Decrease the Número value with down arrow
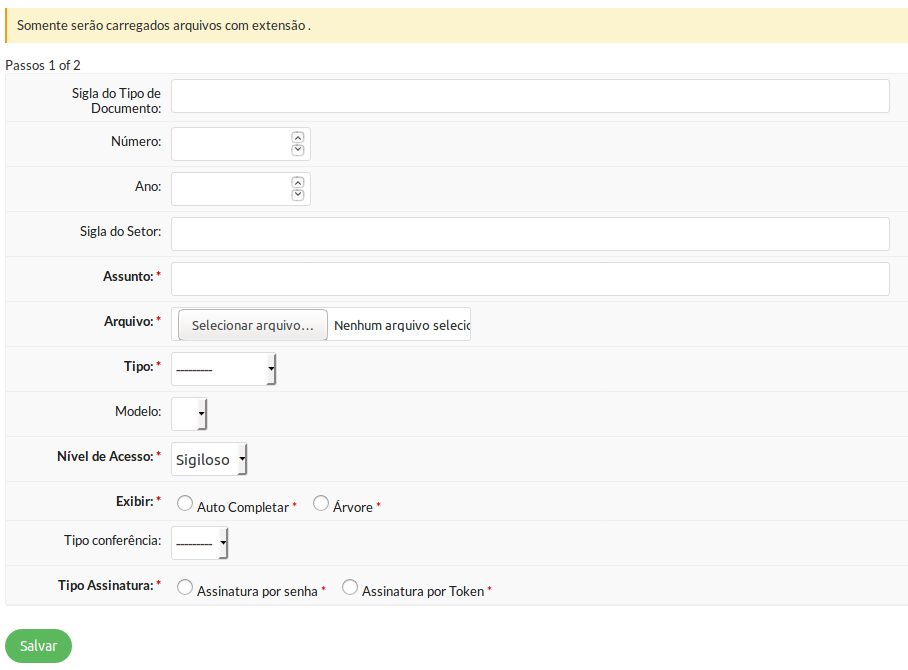Viewport: 908px width, 670px height. pyautogui.click(x=298, y=150)
